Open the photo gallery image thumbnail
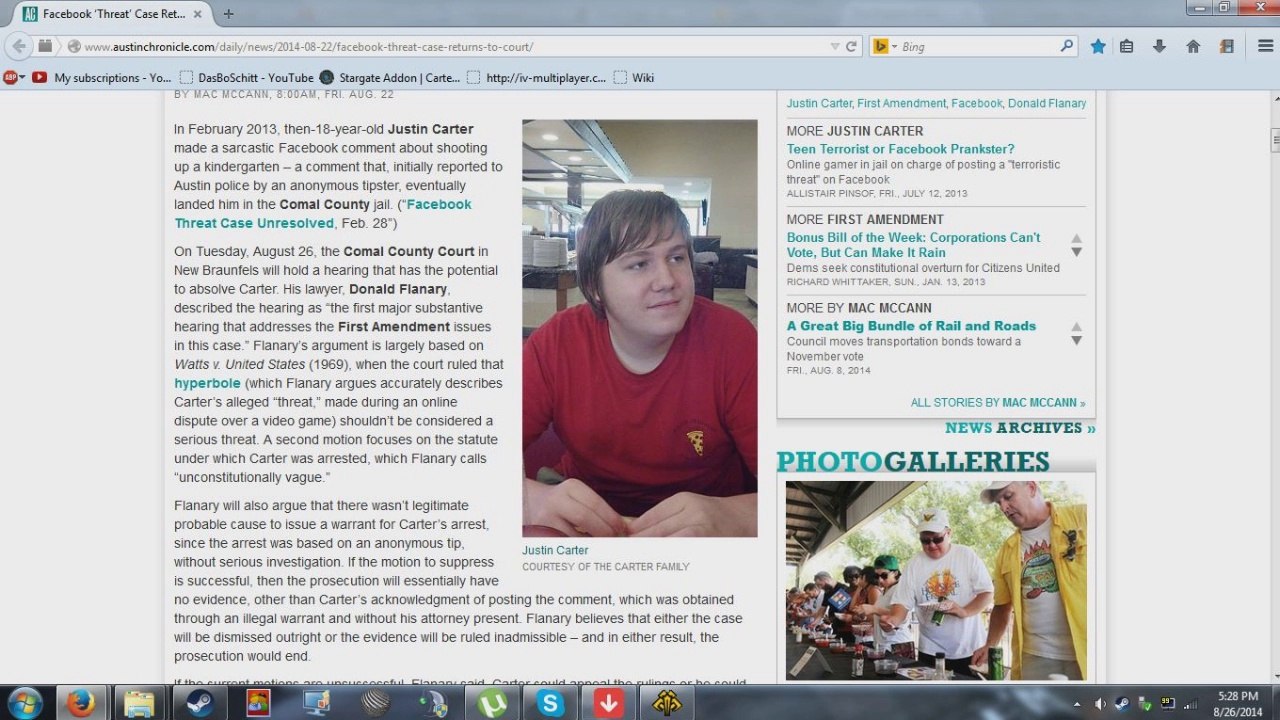 [x=936, y=580]
